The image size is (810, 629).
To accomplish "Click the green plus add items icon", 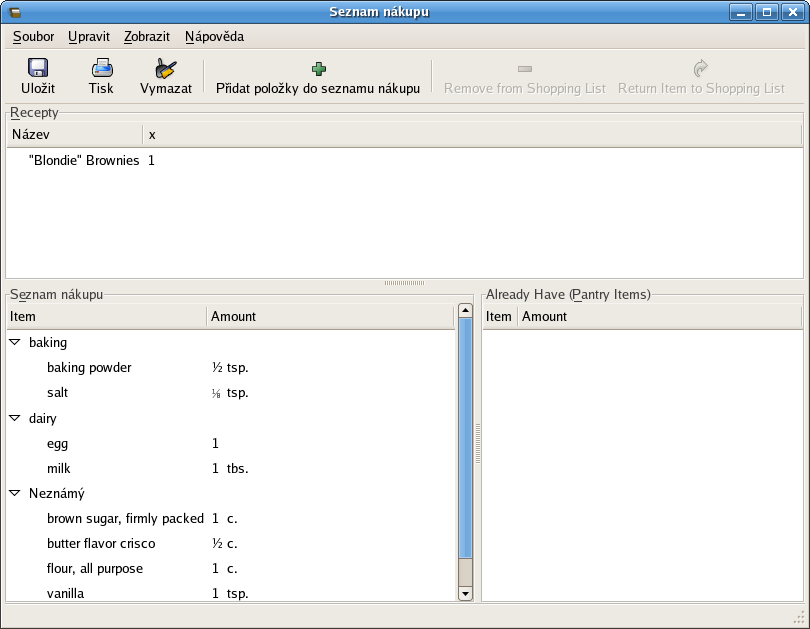I will click(318, 69).
